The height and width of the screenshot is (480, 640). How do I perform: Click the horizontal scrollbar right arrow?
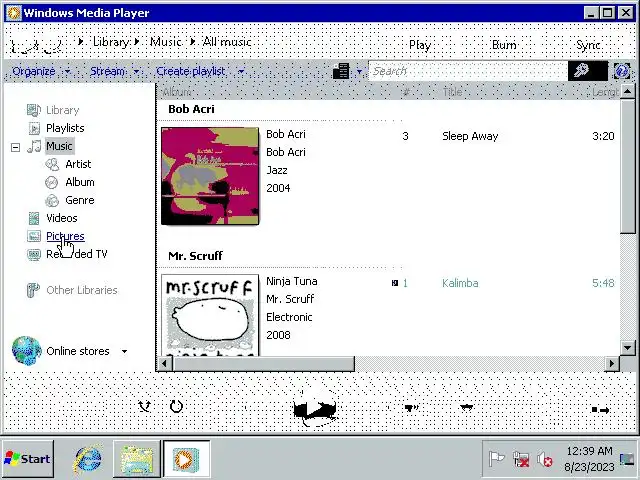click(611, 363)
